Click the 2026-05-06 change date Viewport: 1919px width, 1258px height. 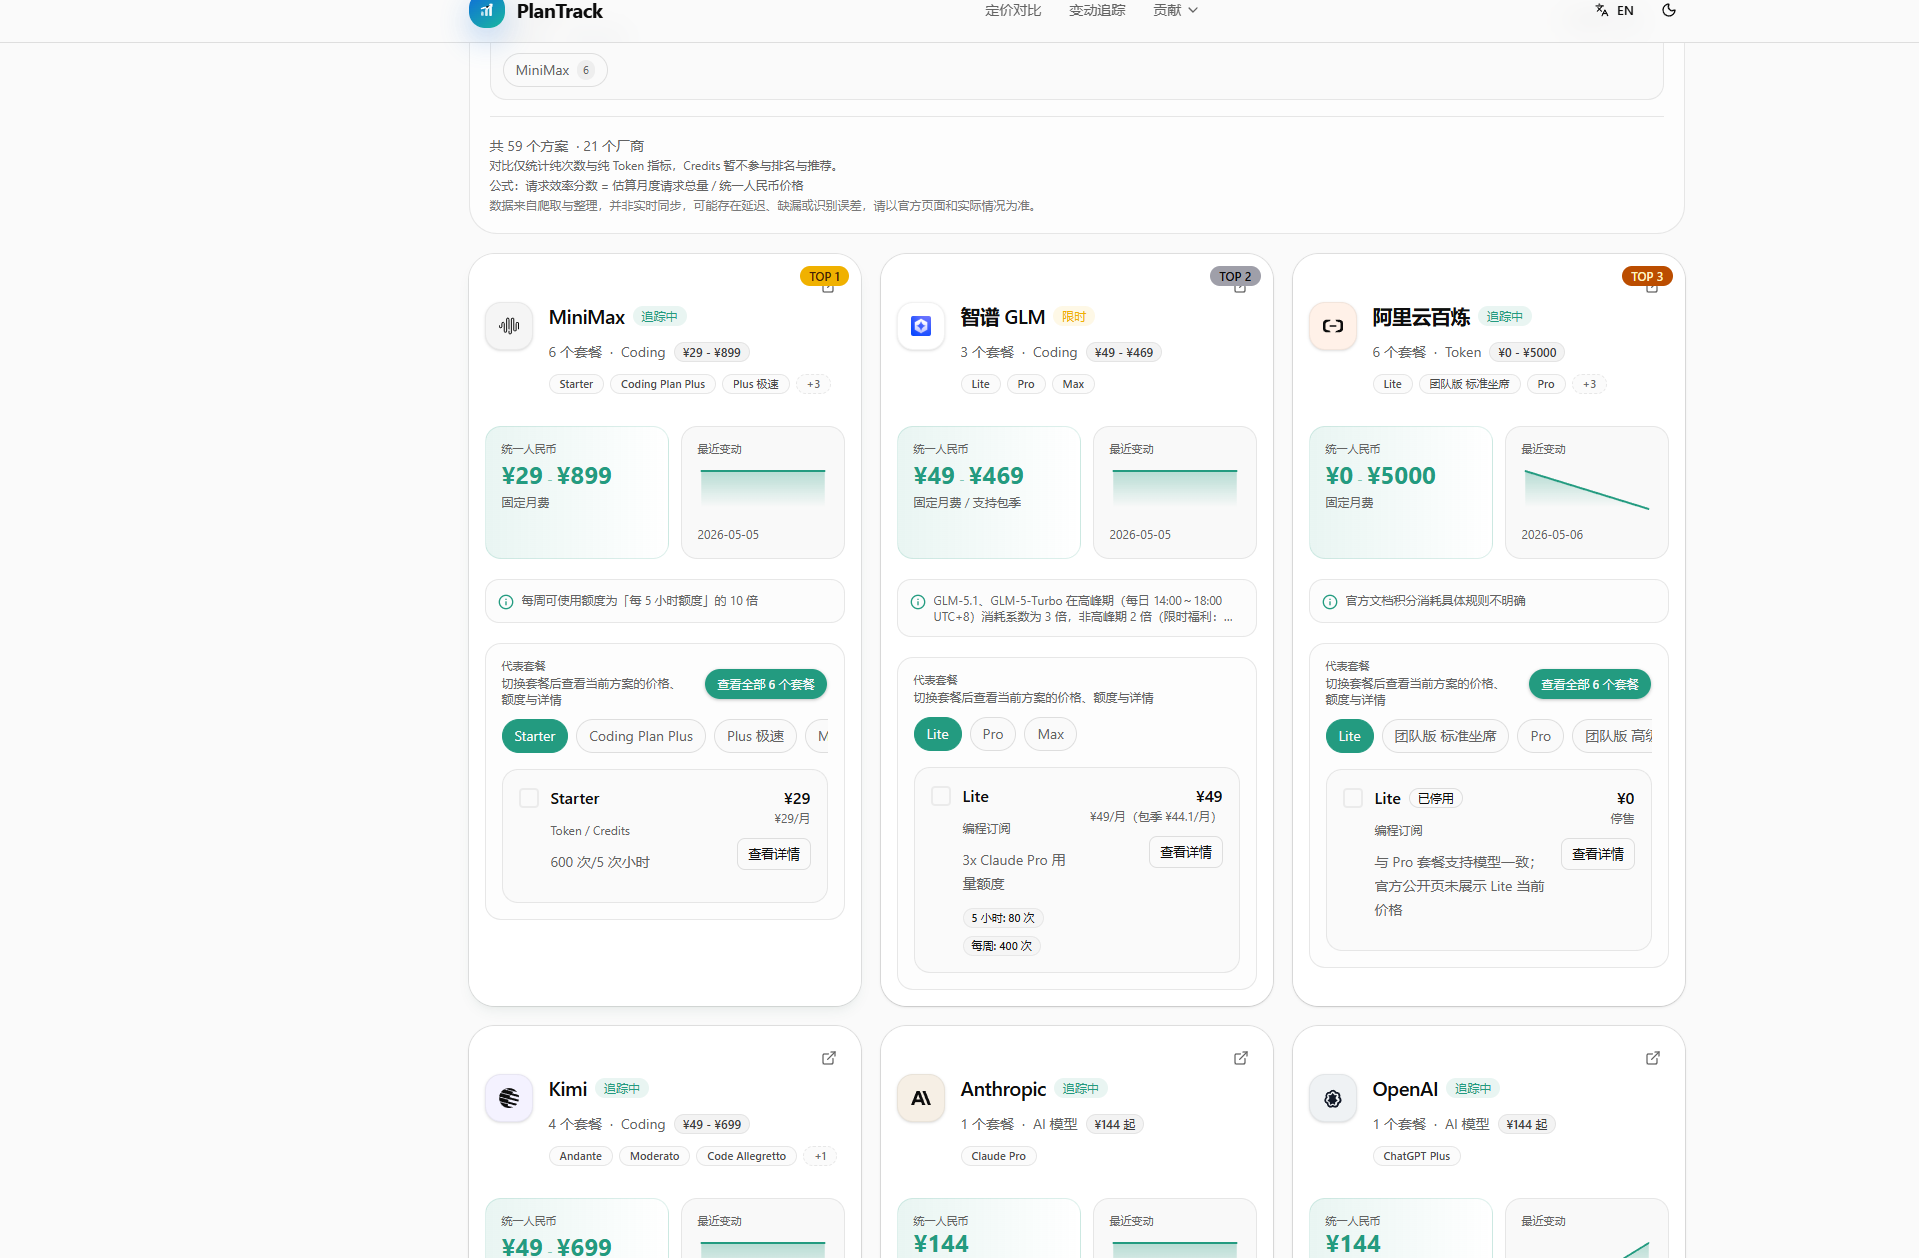tap(1552, 535)
